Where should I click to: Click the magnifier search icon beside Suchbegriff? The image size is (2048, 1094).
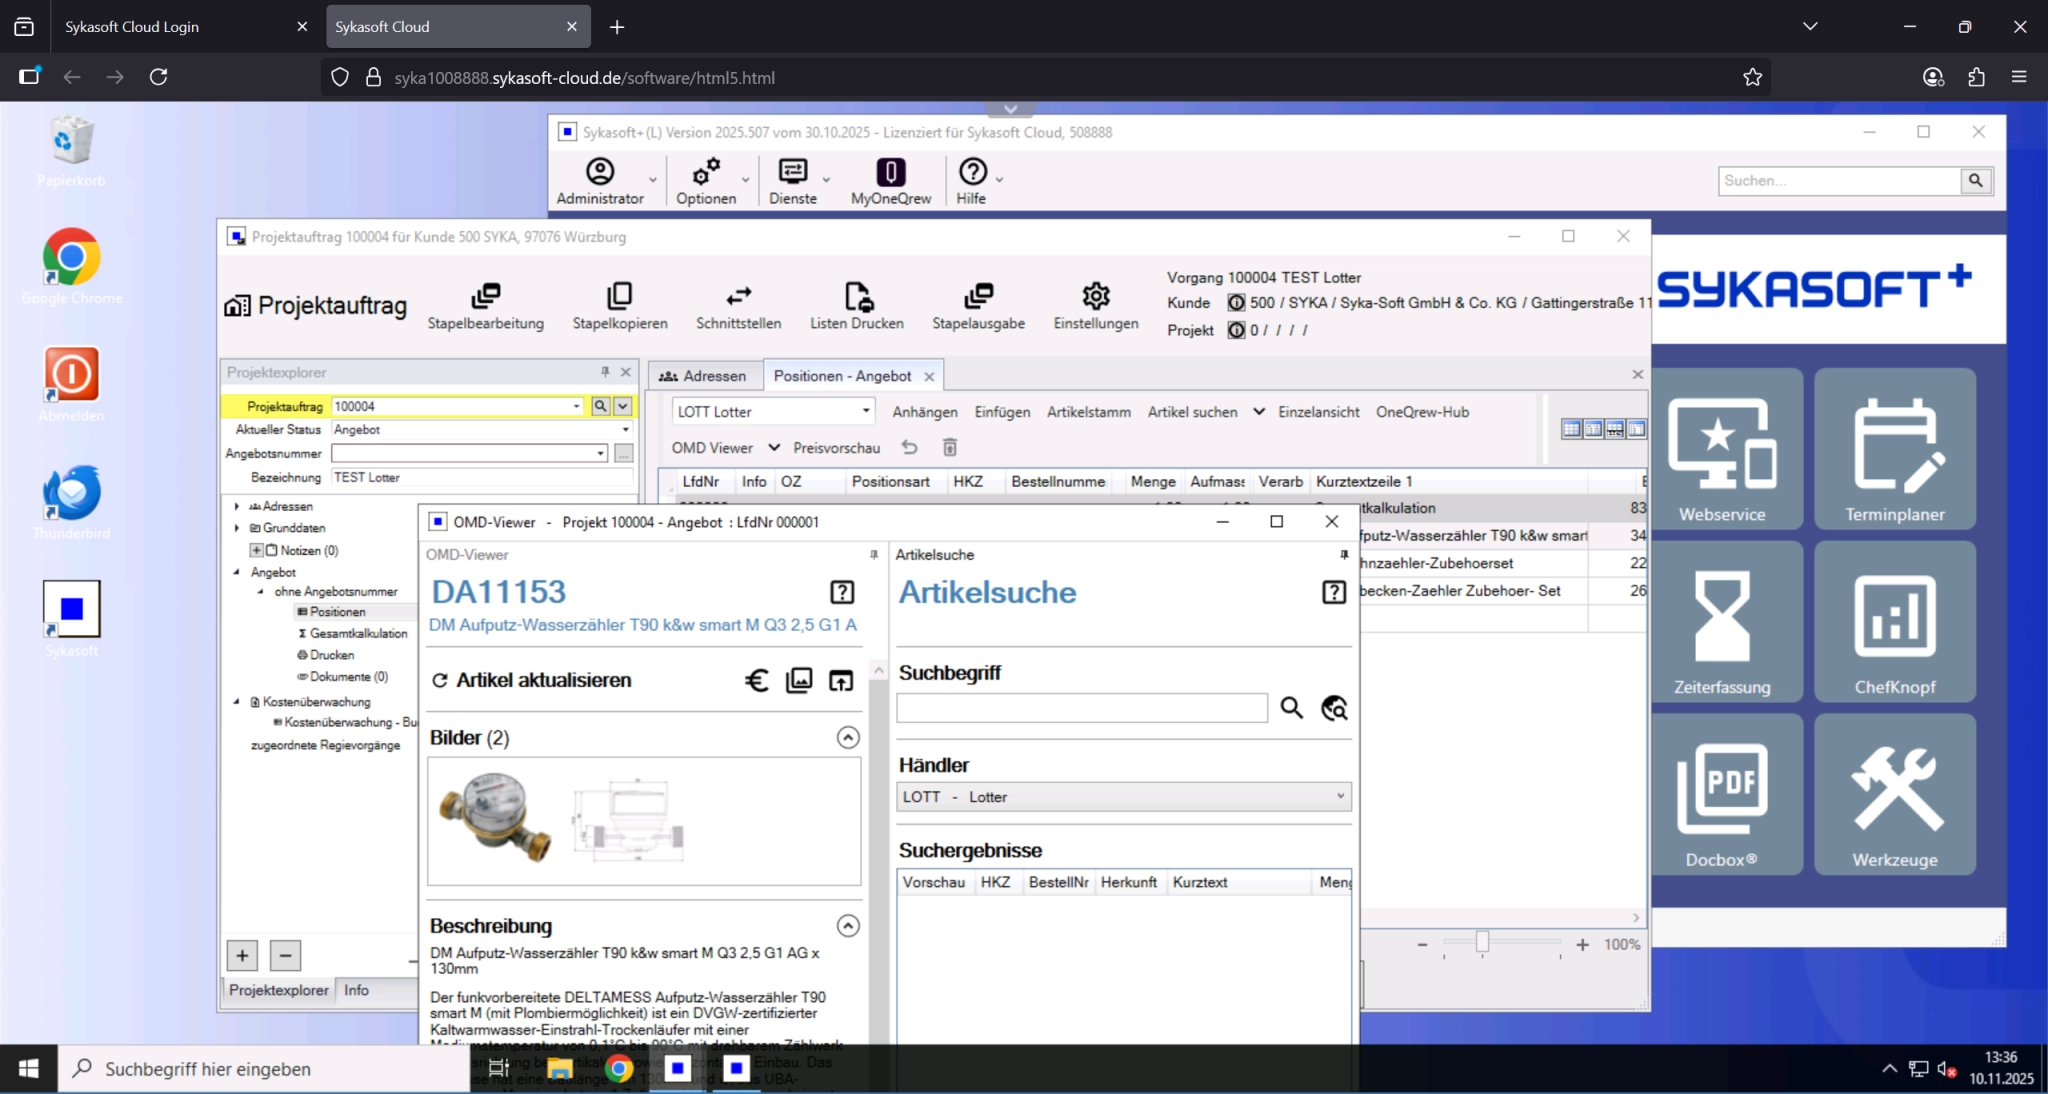(1291, 708)
